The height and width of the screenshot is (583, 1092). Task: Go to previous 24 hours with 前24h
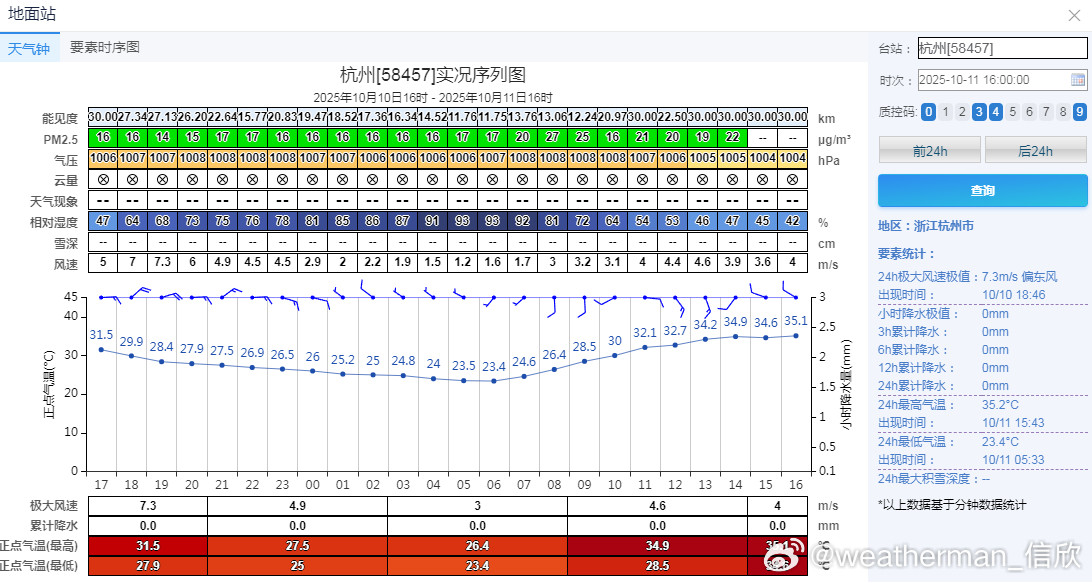(x=930, y=150)
